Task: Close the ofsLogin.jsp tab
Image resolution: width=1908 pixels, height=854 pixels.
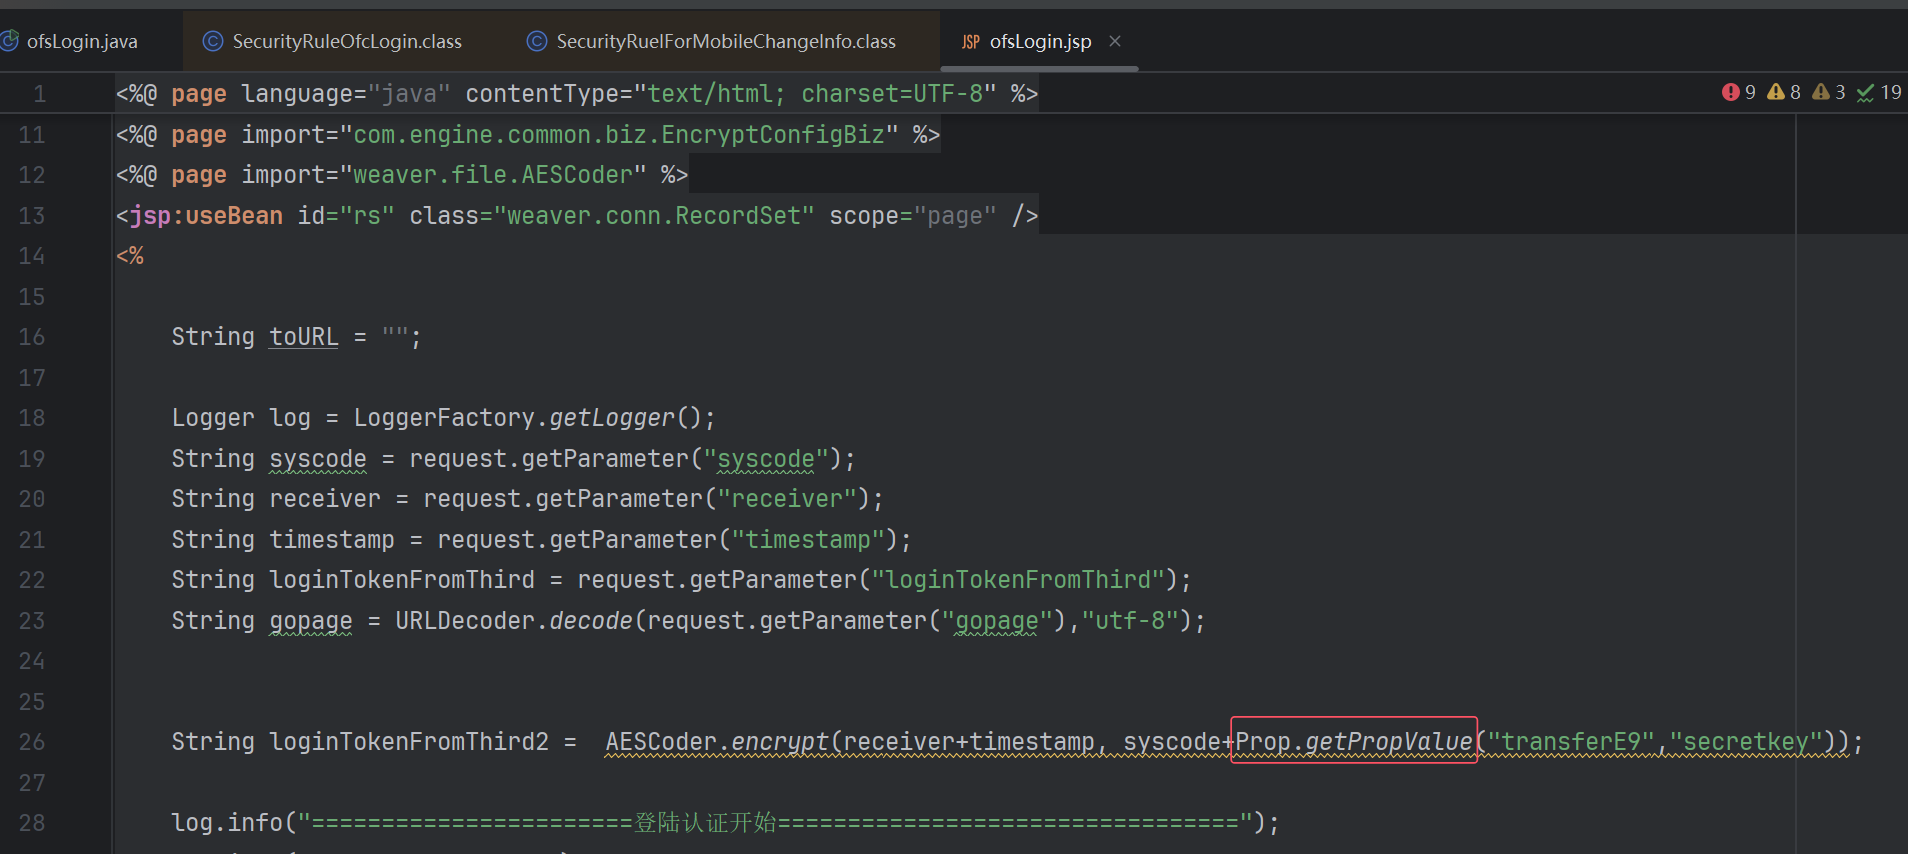Action: pyautogui.click(x=1115, y=41)
